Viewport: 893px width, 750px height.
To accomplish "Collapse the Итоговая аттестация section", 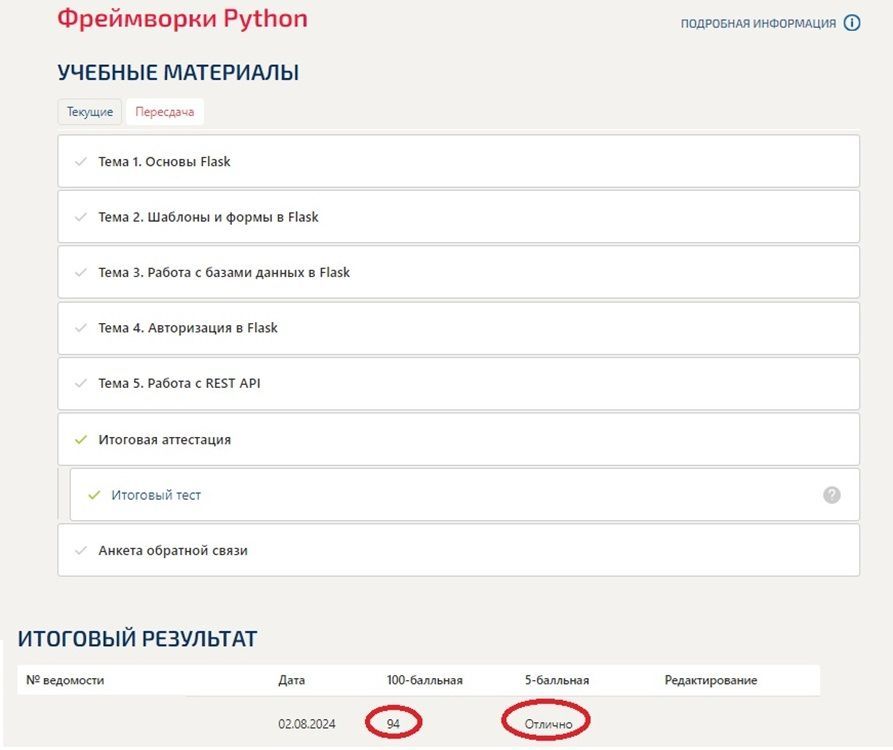I will (x=458, y=439).
